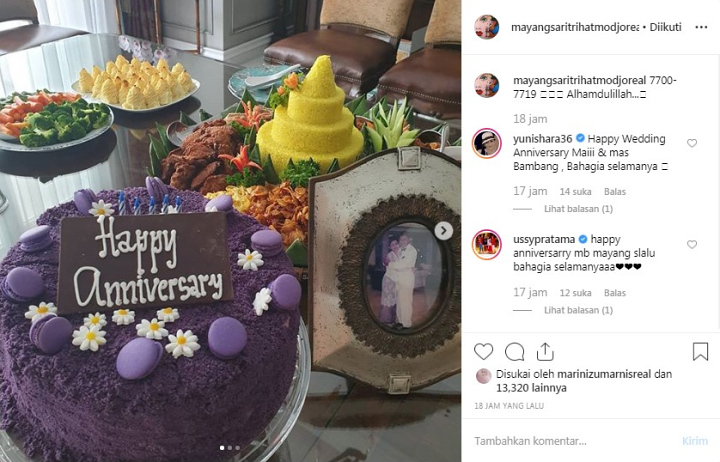Viewport: 720px width, 462px height.
Task: View 14 suka likes on comment
Action: point(575,192)
